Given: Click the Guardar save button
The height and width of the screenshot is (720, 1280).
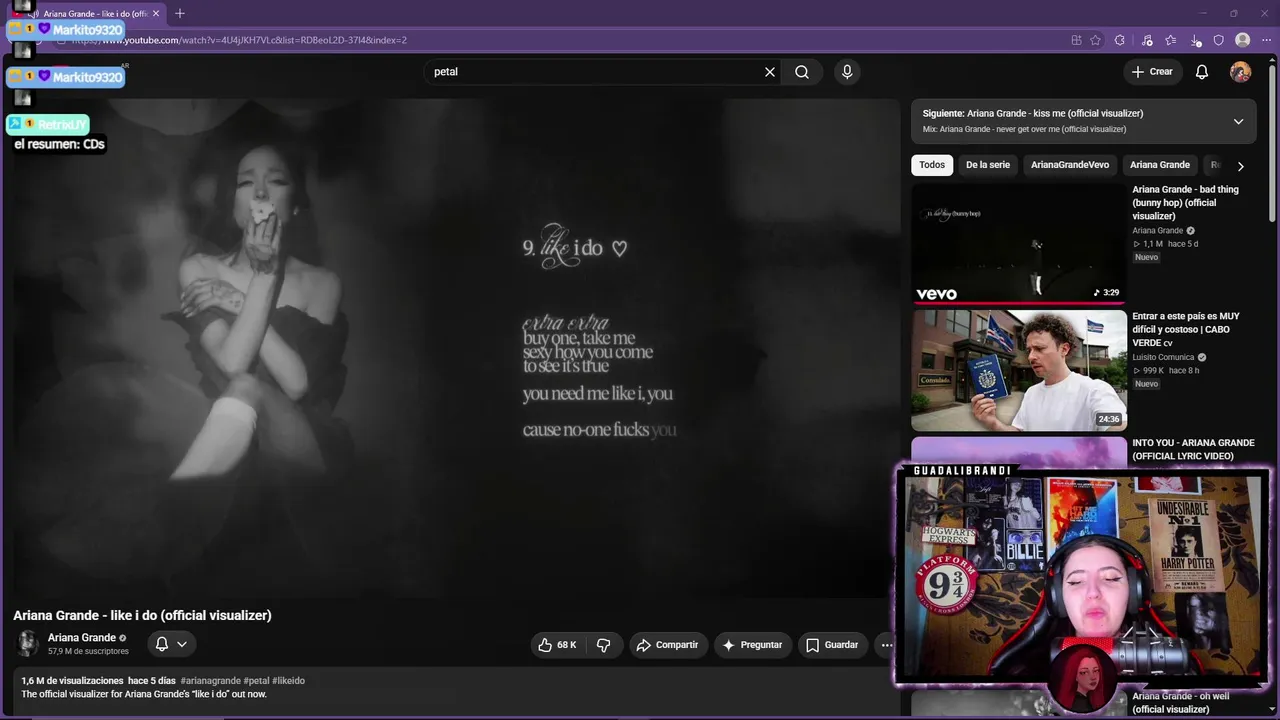Looking at the screenshot, I should click(x=832, y=645).
